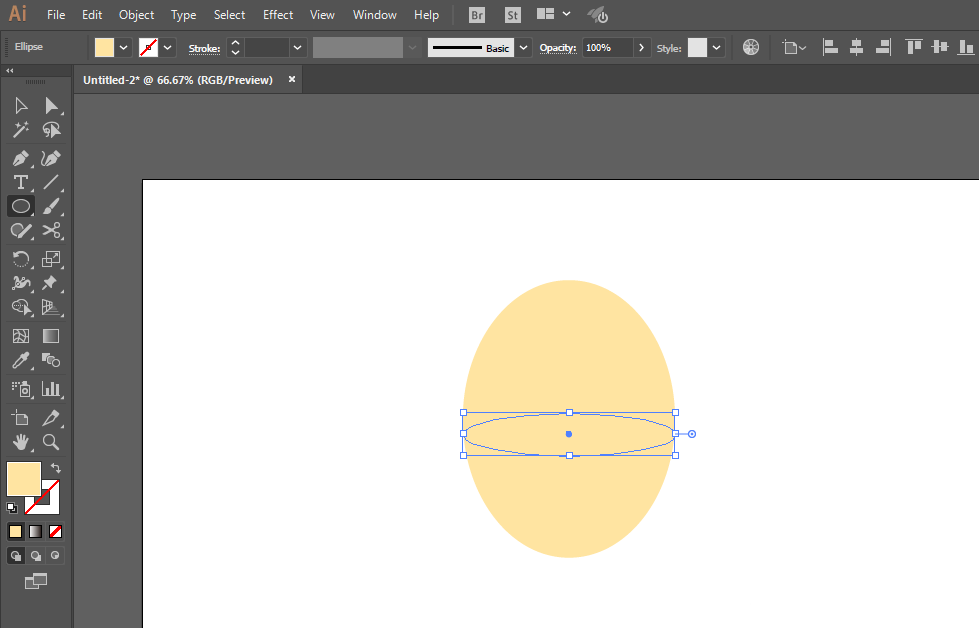The height and width of the screenshot is (628, 979).
Task: Select the Pen tool
Action: 21,158
